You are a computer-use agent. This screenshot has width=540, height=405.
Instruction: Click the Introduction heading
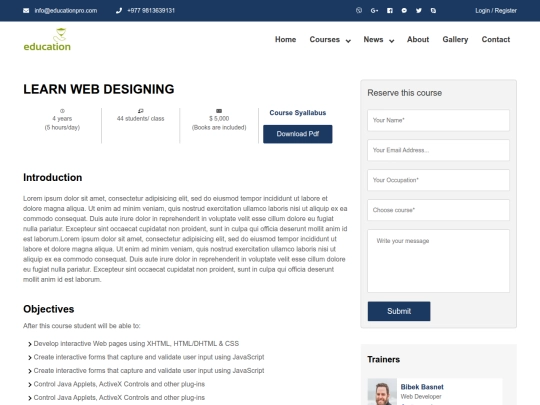pos(53,178)
